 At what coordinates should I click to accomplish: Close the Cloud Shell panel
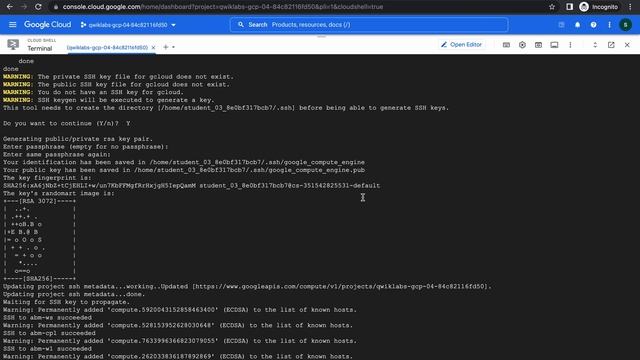[x=627, y=45]
